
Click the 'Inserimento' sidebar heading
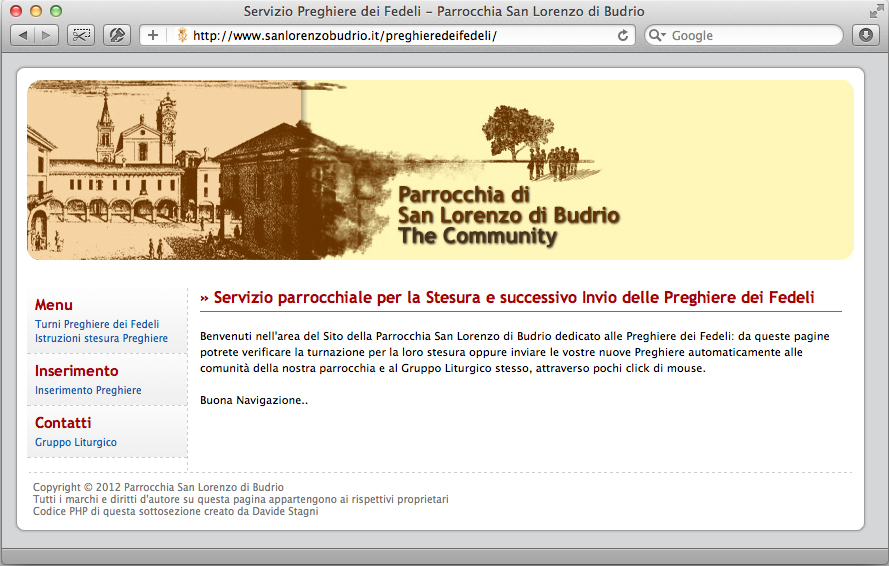pos(77,371)
